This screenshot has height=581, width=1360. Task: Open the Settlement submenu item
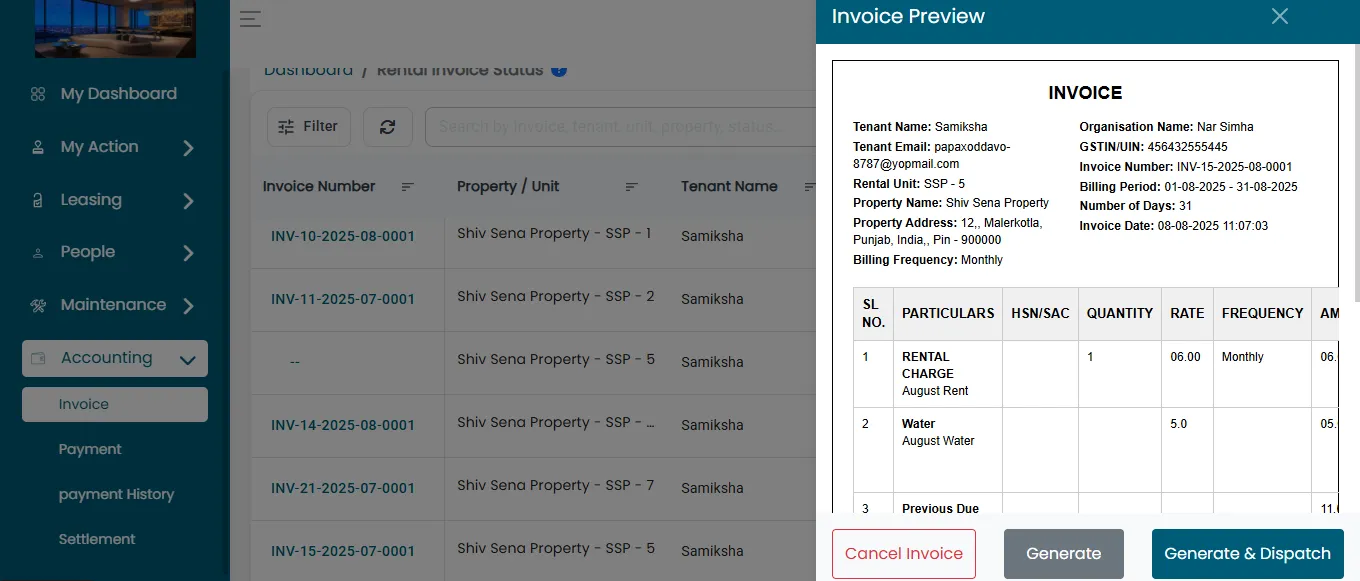(x=97, y=539)
